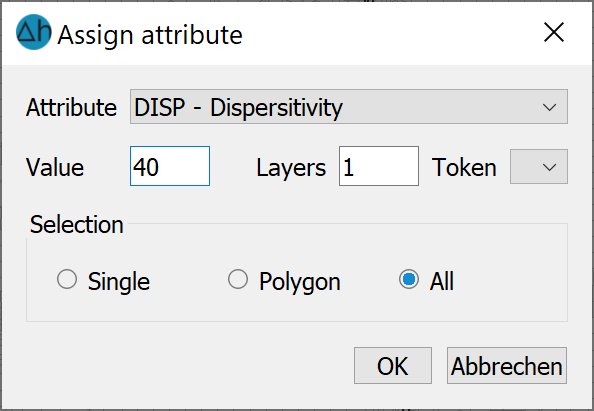Click the Single option label text
Viewport: 594px width, 411px height.
tap(119, 282)
